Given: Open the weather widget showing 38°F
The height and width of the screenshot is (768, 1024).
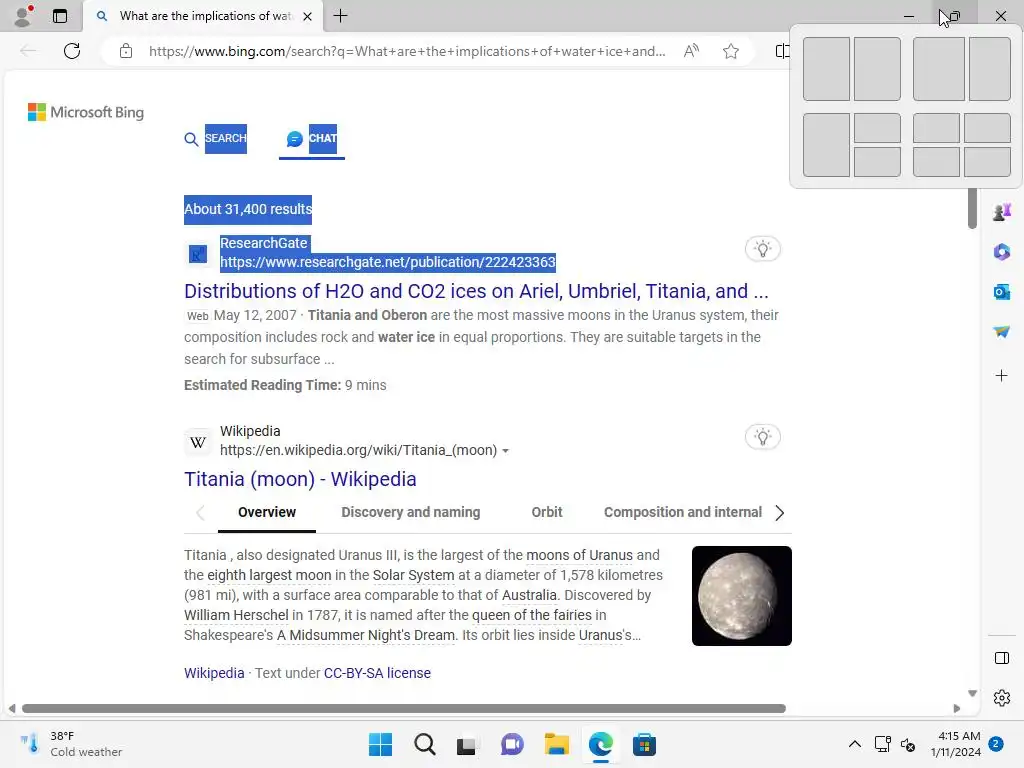Looking at the screenshot, I should pos(71,744).
